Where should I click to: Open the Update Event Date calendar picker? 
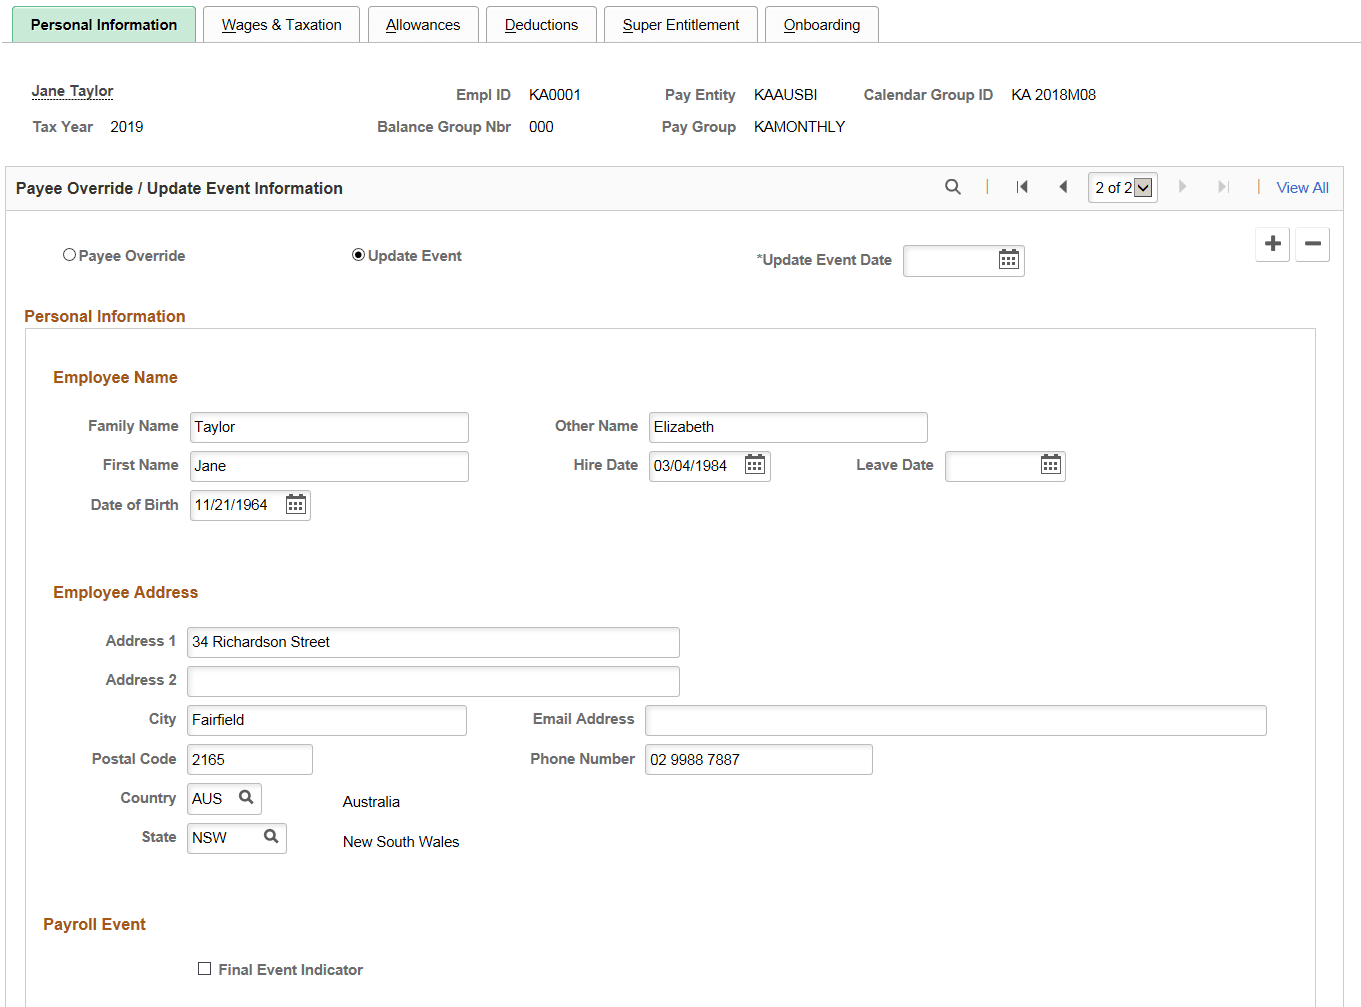(1009, 260)
